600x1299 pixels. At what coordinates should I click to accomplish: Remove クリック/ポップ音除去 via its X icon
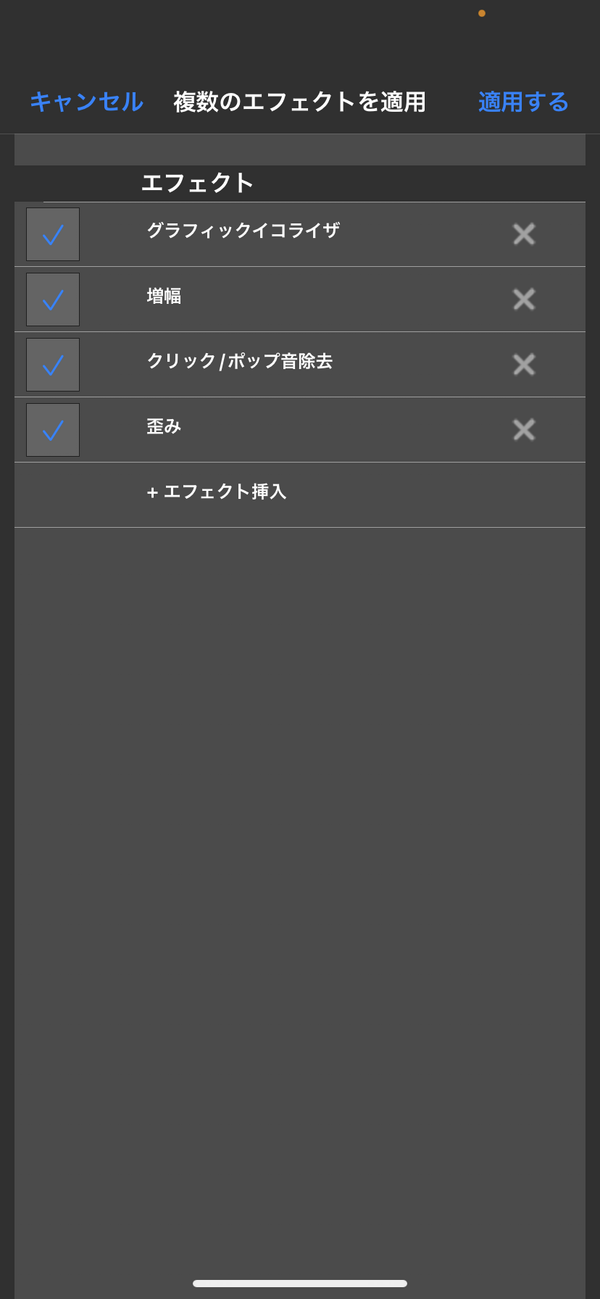tap(524, 364)
